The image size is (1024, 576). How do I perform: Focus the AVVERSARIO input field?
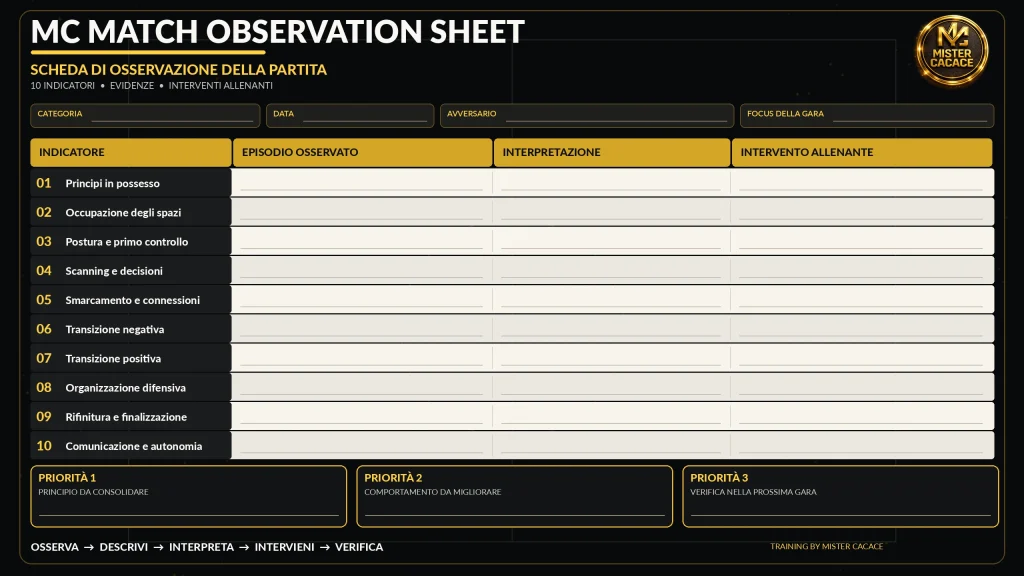(x=587, y=116)
